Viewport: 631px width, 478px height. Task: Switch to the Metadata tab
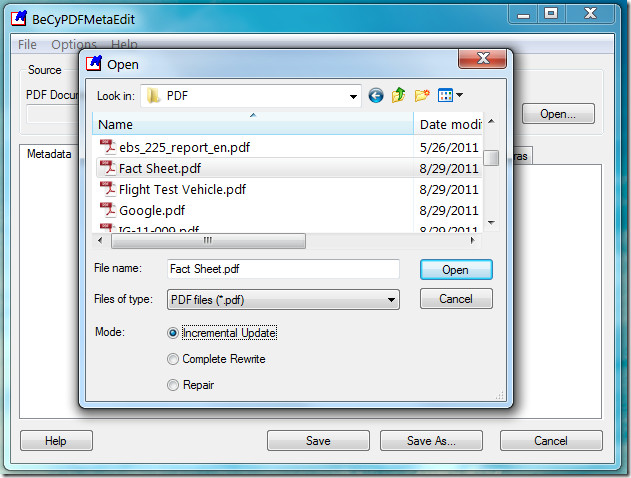[x=49, y=154]
